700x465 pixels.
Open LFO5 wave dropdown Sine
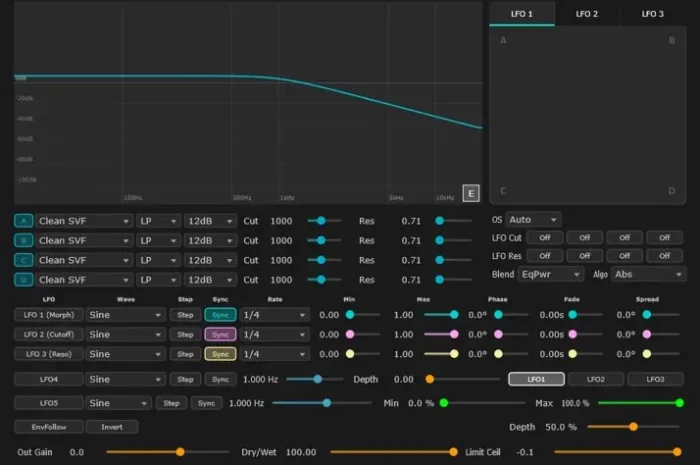tap(118, 403)
